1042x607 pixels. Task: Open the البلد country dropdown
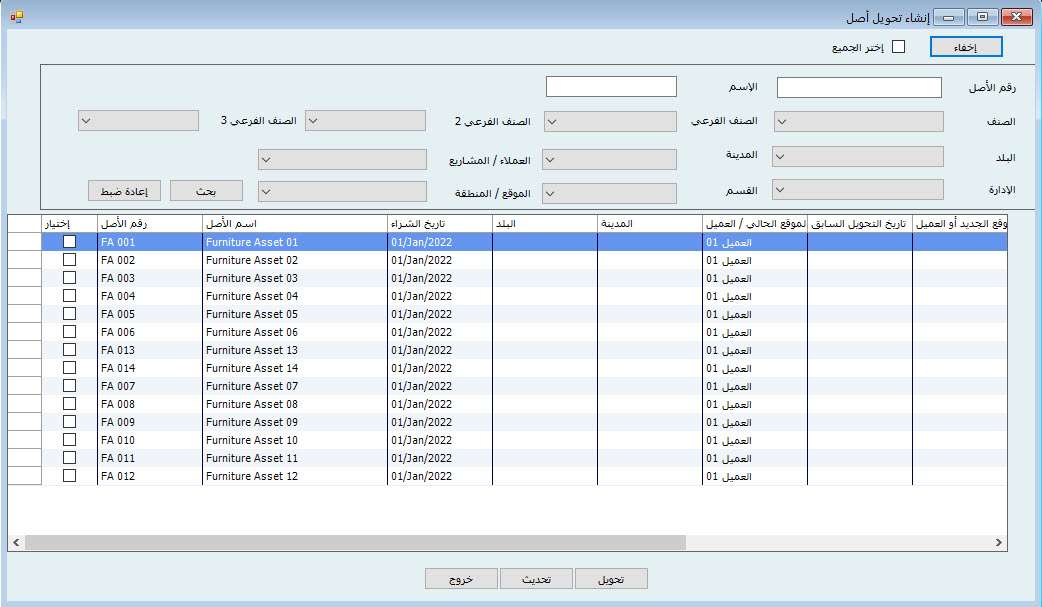858,157
